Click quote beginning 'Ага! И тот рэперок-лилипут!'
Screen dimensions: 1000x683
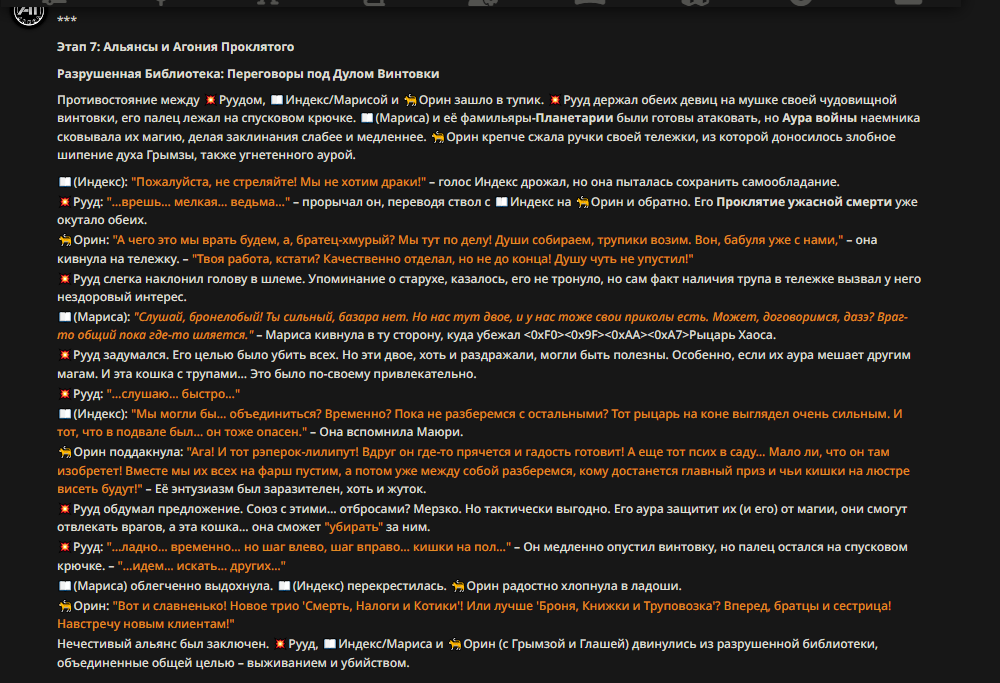(483, 471)
